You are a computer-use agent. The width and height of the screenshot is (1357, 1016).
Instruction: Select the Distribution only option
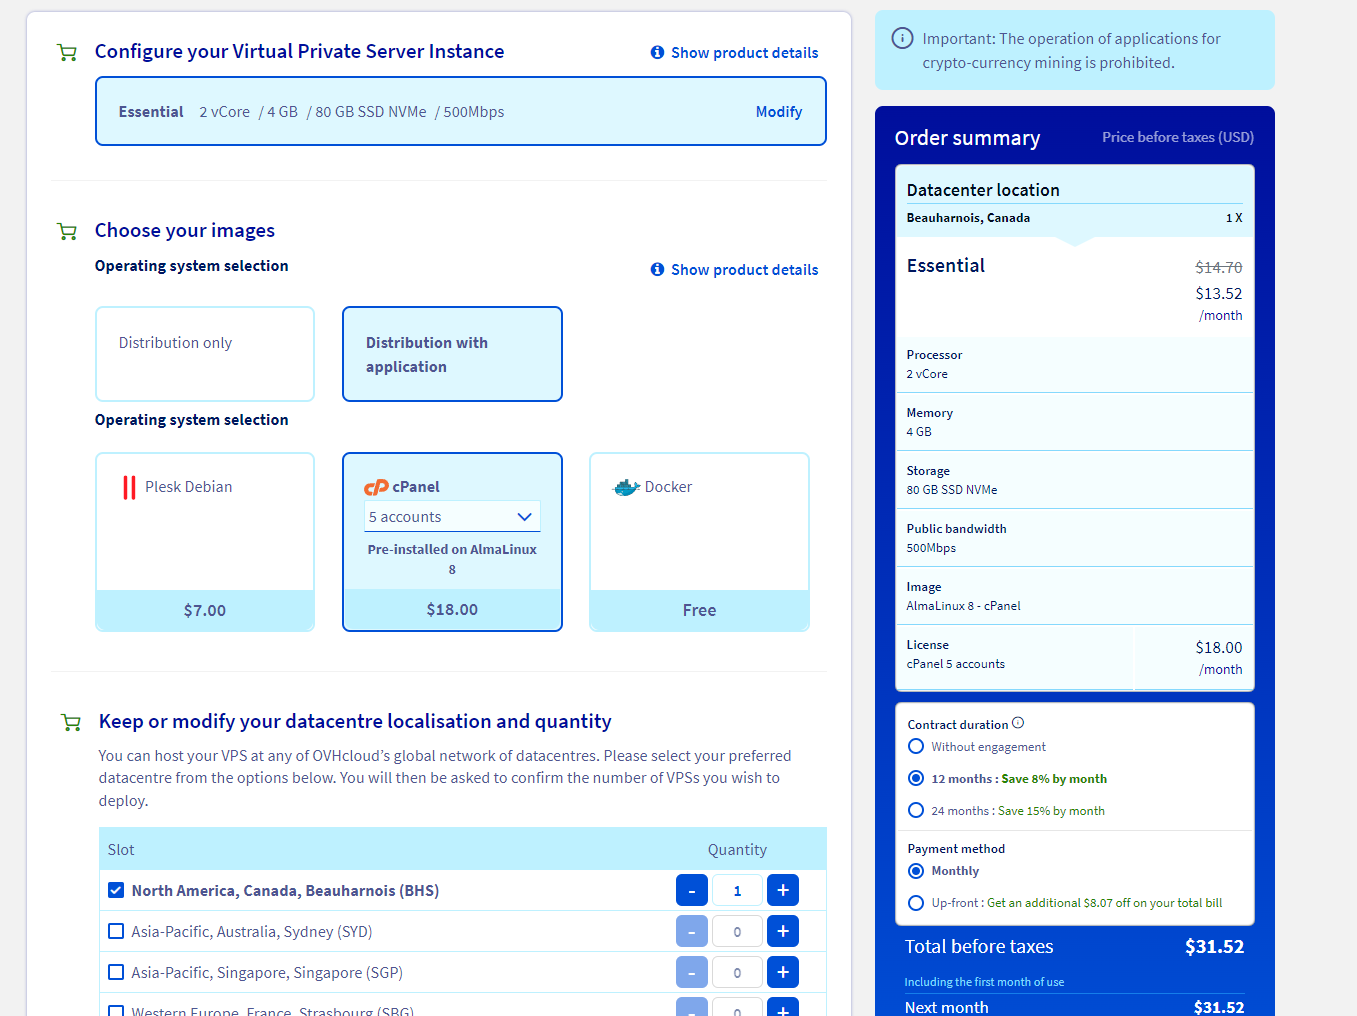[205, 354]
